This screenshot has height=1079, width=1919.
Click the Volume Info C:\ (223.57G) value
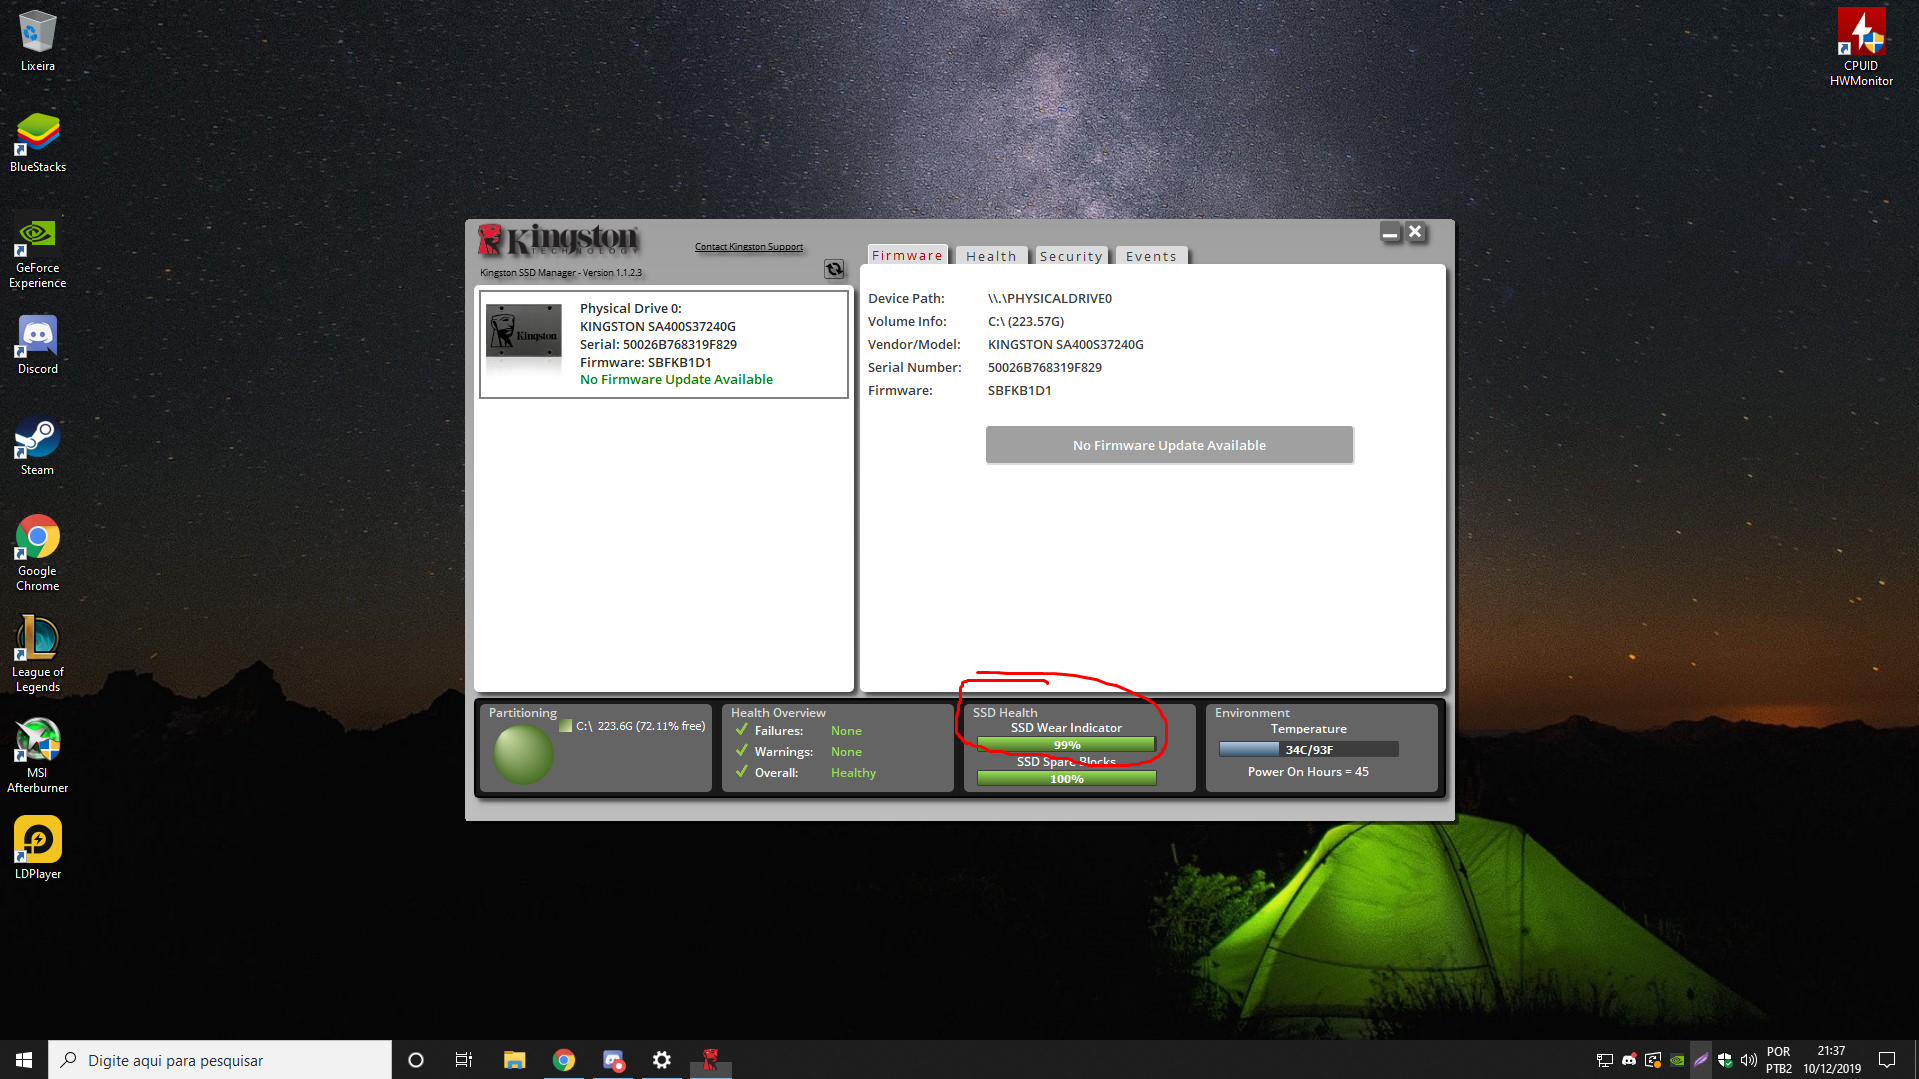(x=1026, y=322)
